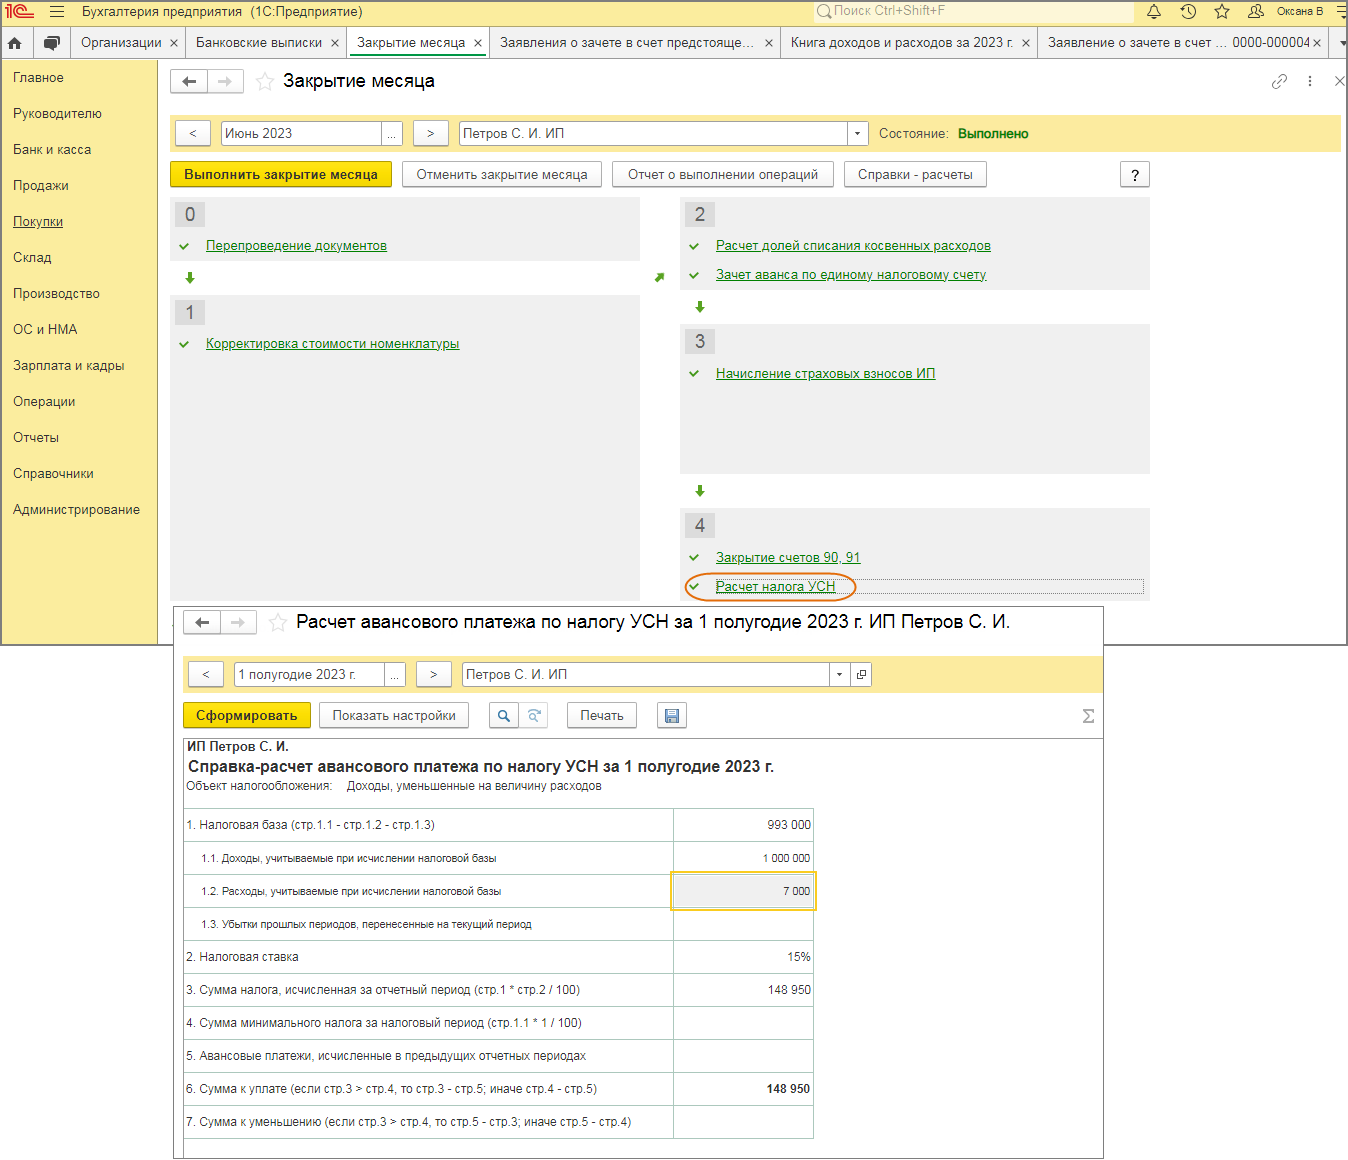Expand the tabs overflow arrow
The image size is (1348, 1160).
(1342, 43)
